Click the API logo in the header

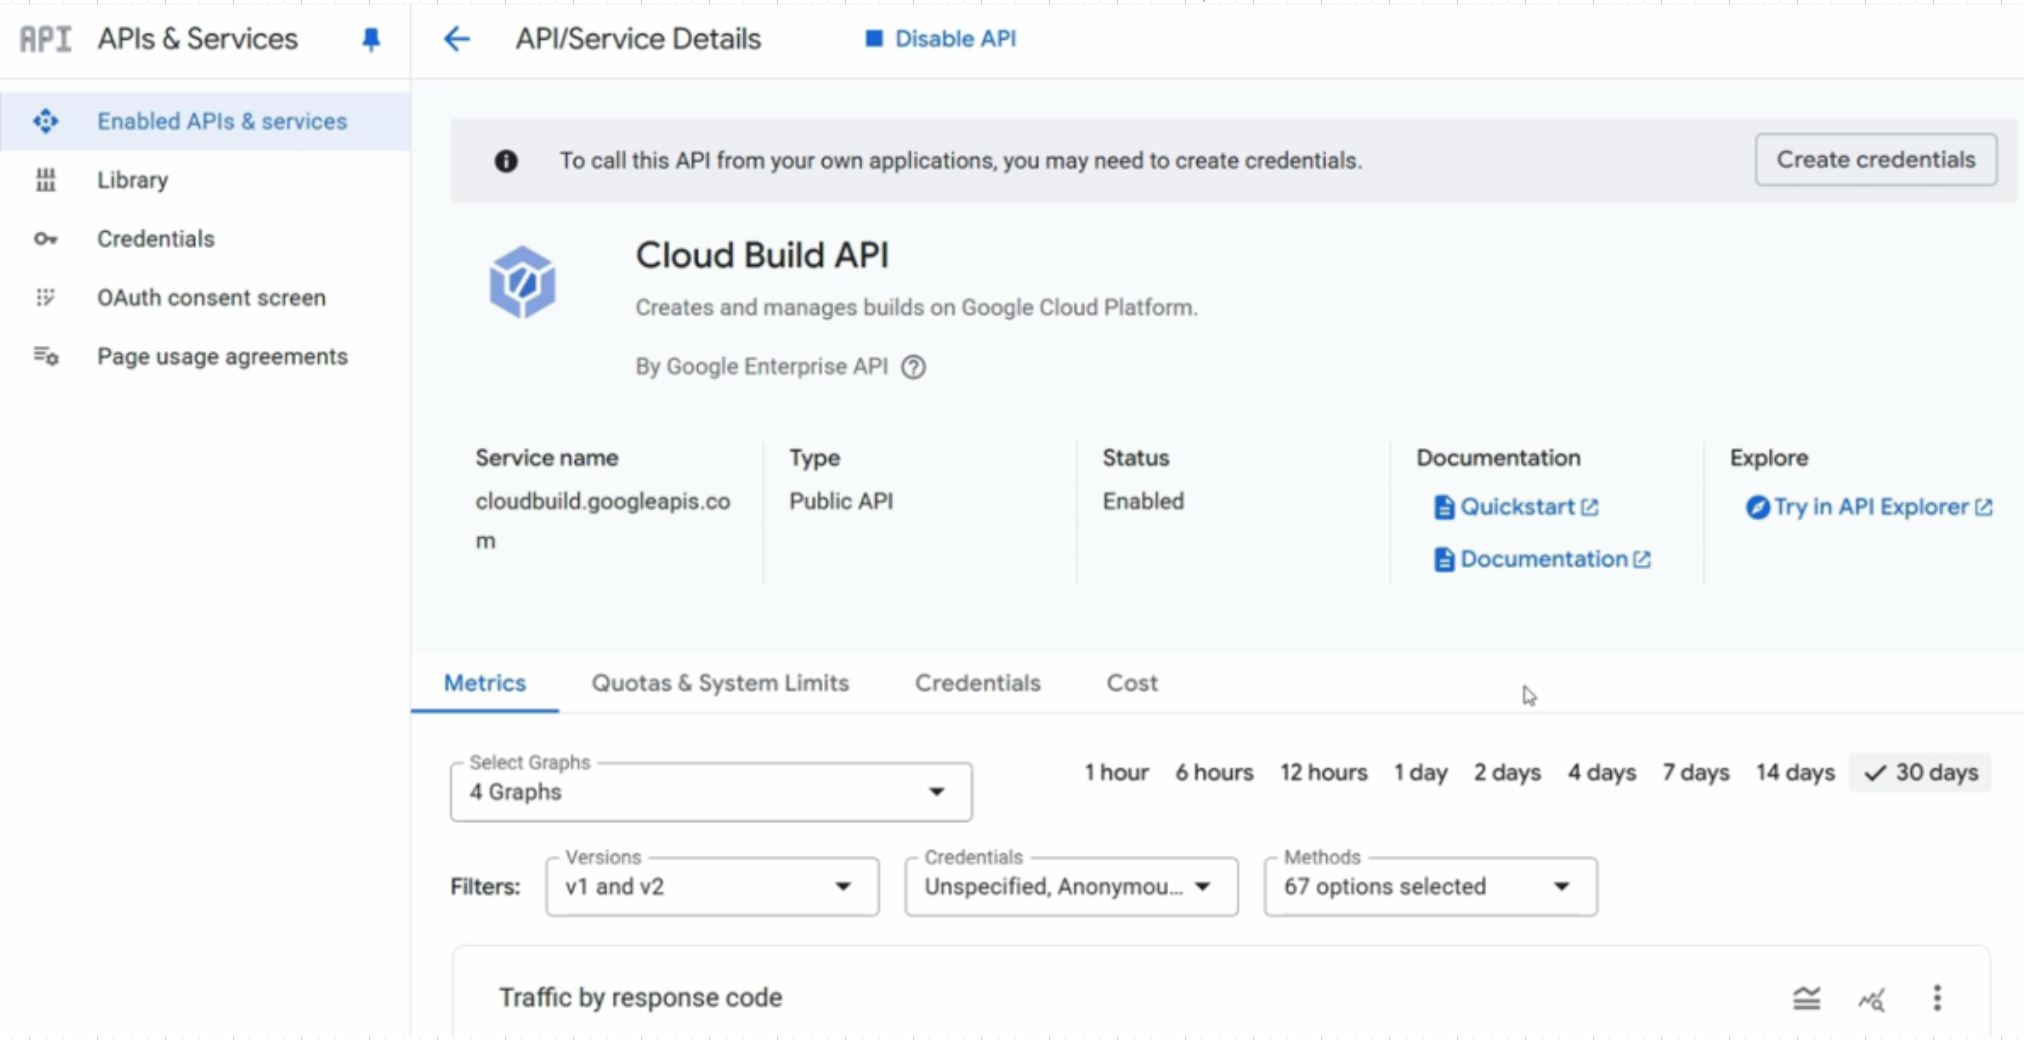pos(46,39)
